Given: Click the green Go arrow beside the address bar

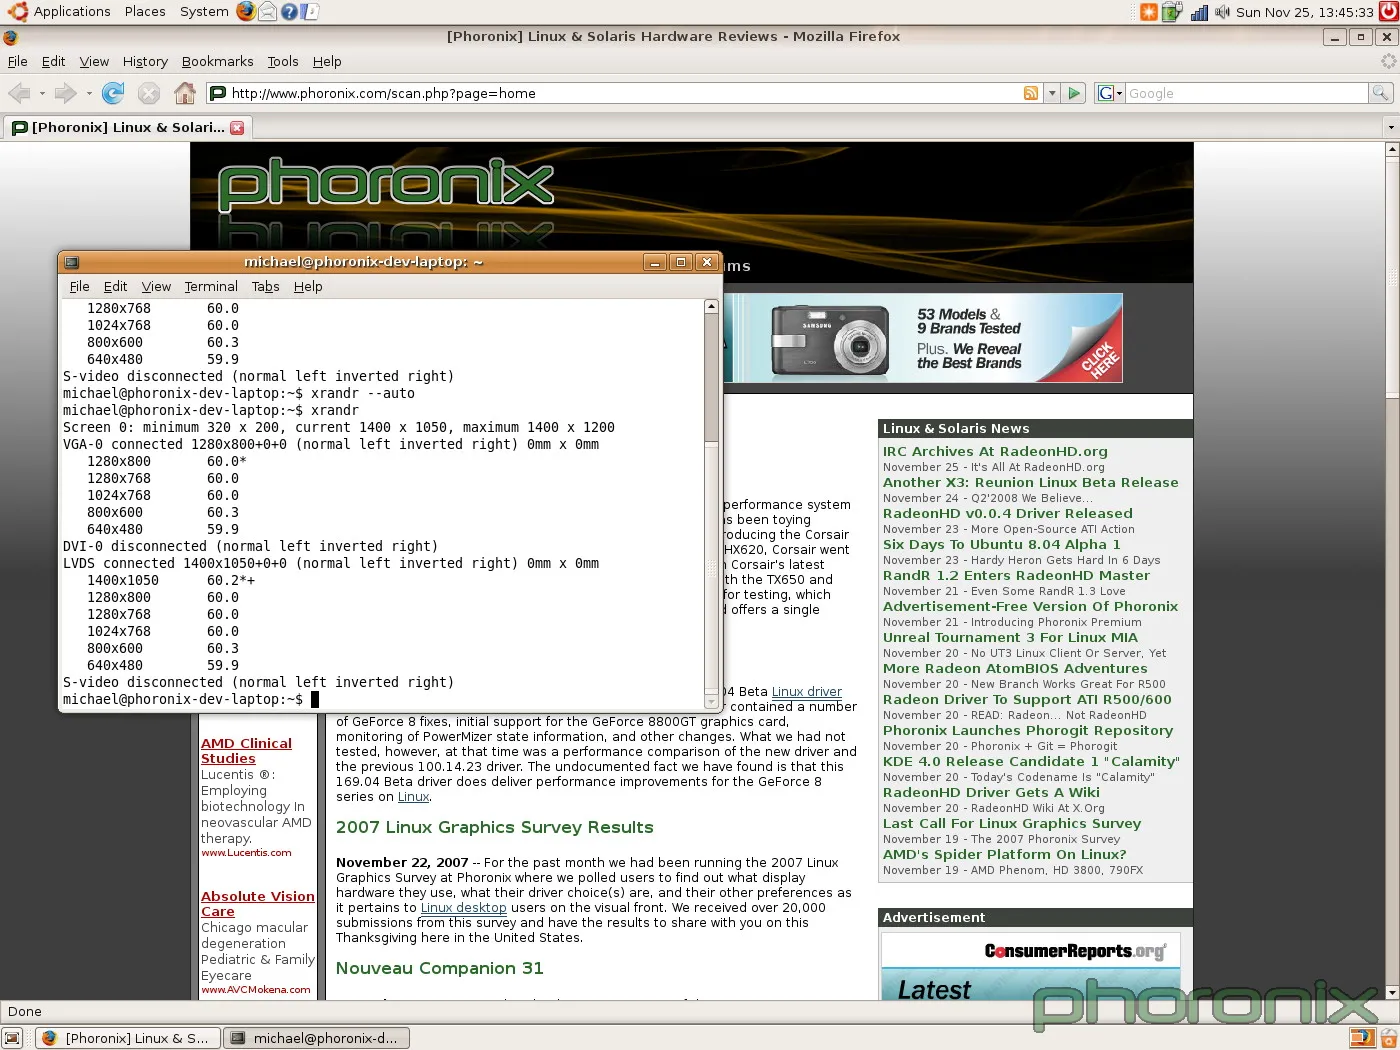Looking at the screenshot, I should [1074, 93].
